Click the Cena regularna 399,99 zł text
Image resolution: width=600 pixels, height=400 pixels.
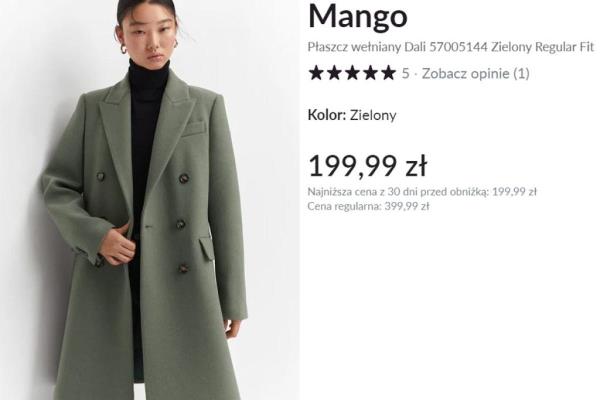click(x=368, y=206)
